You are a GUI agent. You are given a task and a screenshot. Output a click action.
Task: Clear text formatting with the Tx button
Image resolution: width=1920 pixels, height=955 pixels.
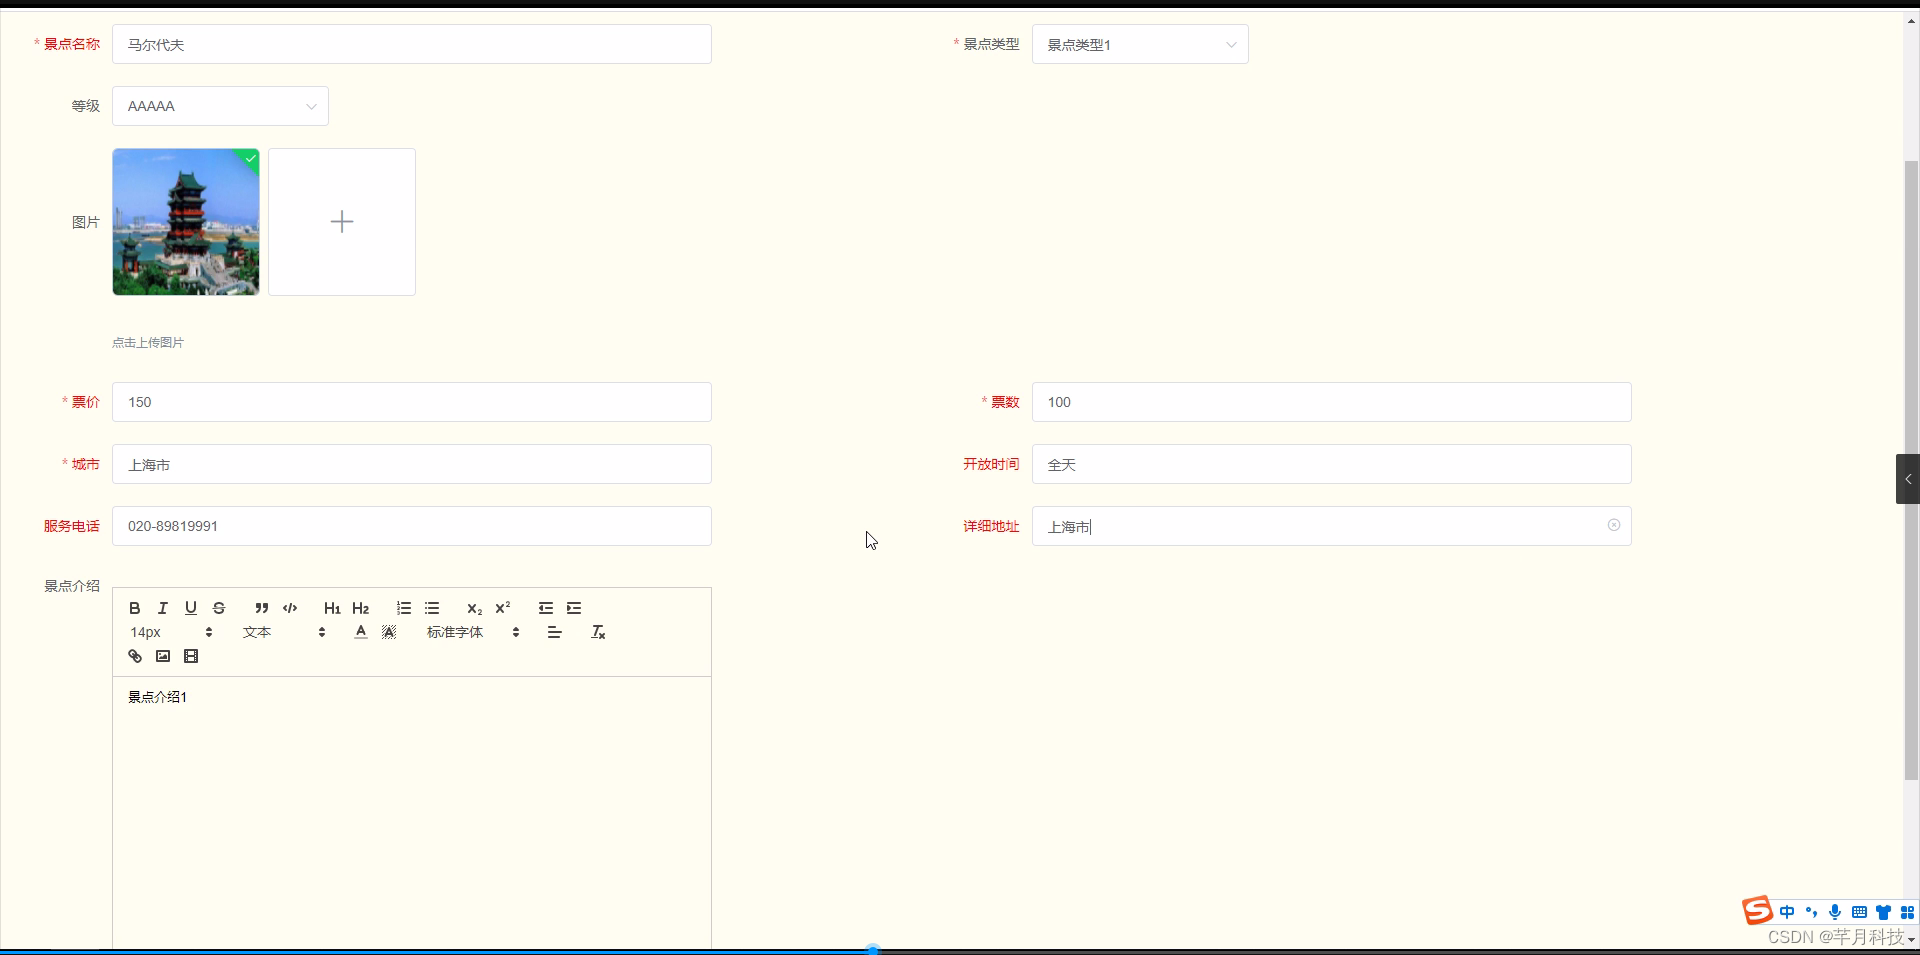pyautogui.click(x=597, y=632)
